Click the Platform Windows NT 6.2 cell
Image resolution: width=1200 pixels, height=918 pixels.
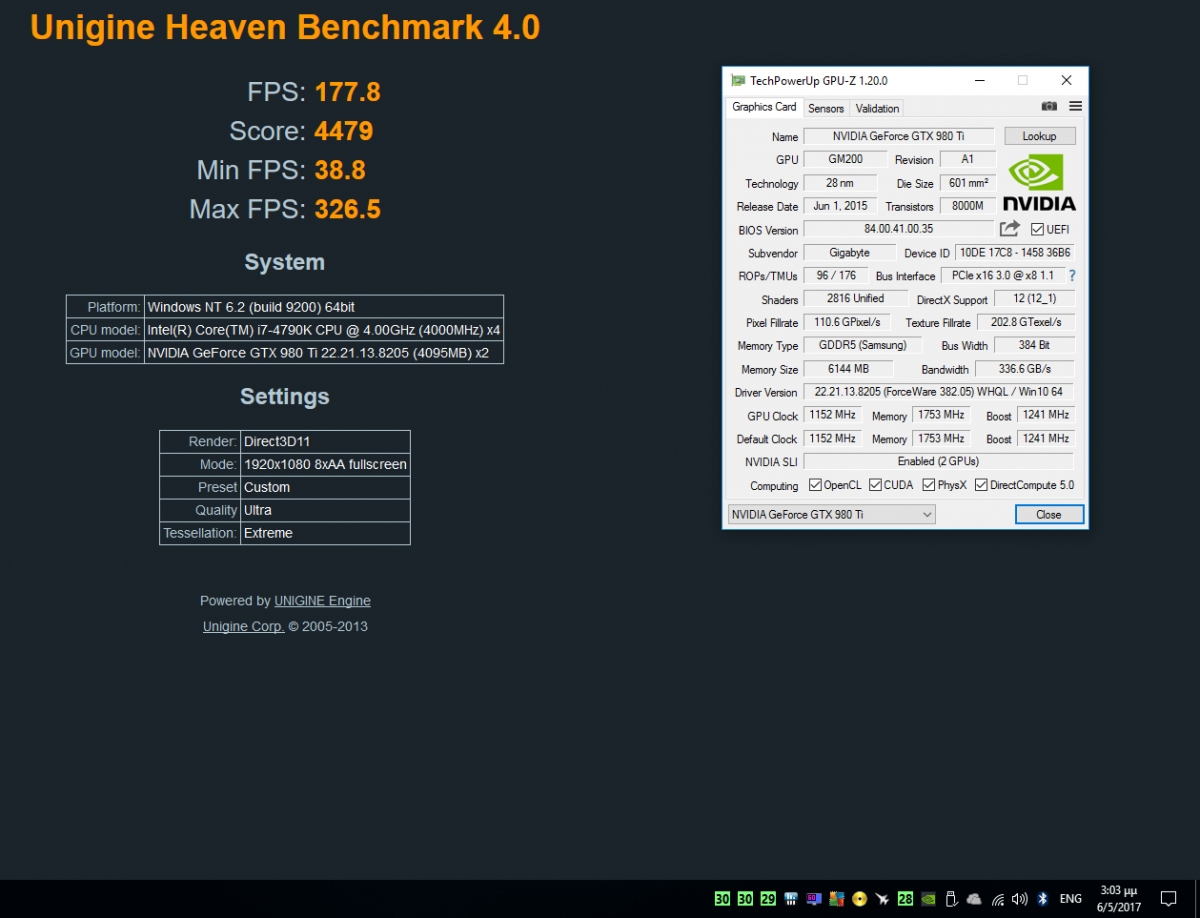click(x=324, y=307)
